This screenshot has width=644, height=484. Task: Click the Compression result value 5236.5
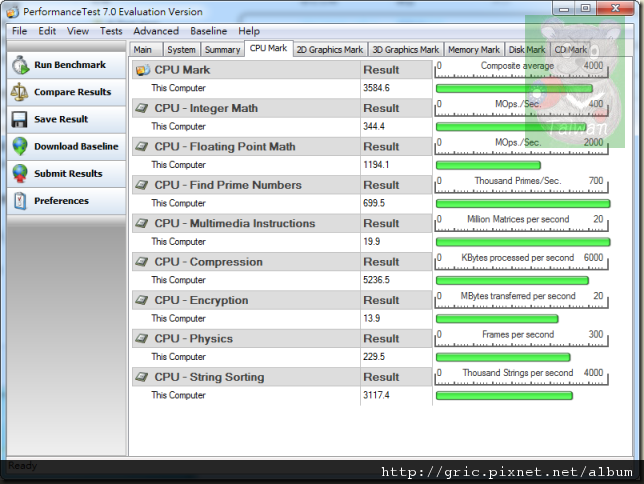click(376, 280)
